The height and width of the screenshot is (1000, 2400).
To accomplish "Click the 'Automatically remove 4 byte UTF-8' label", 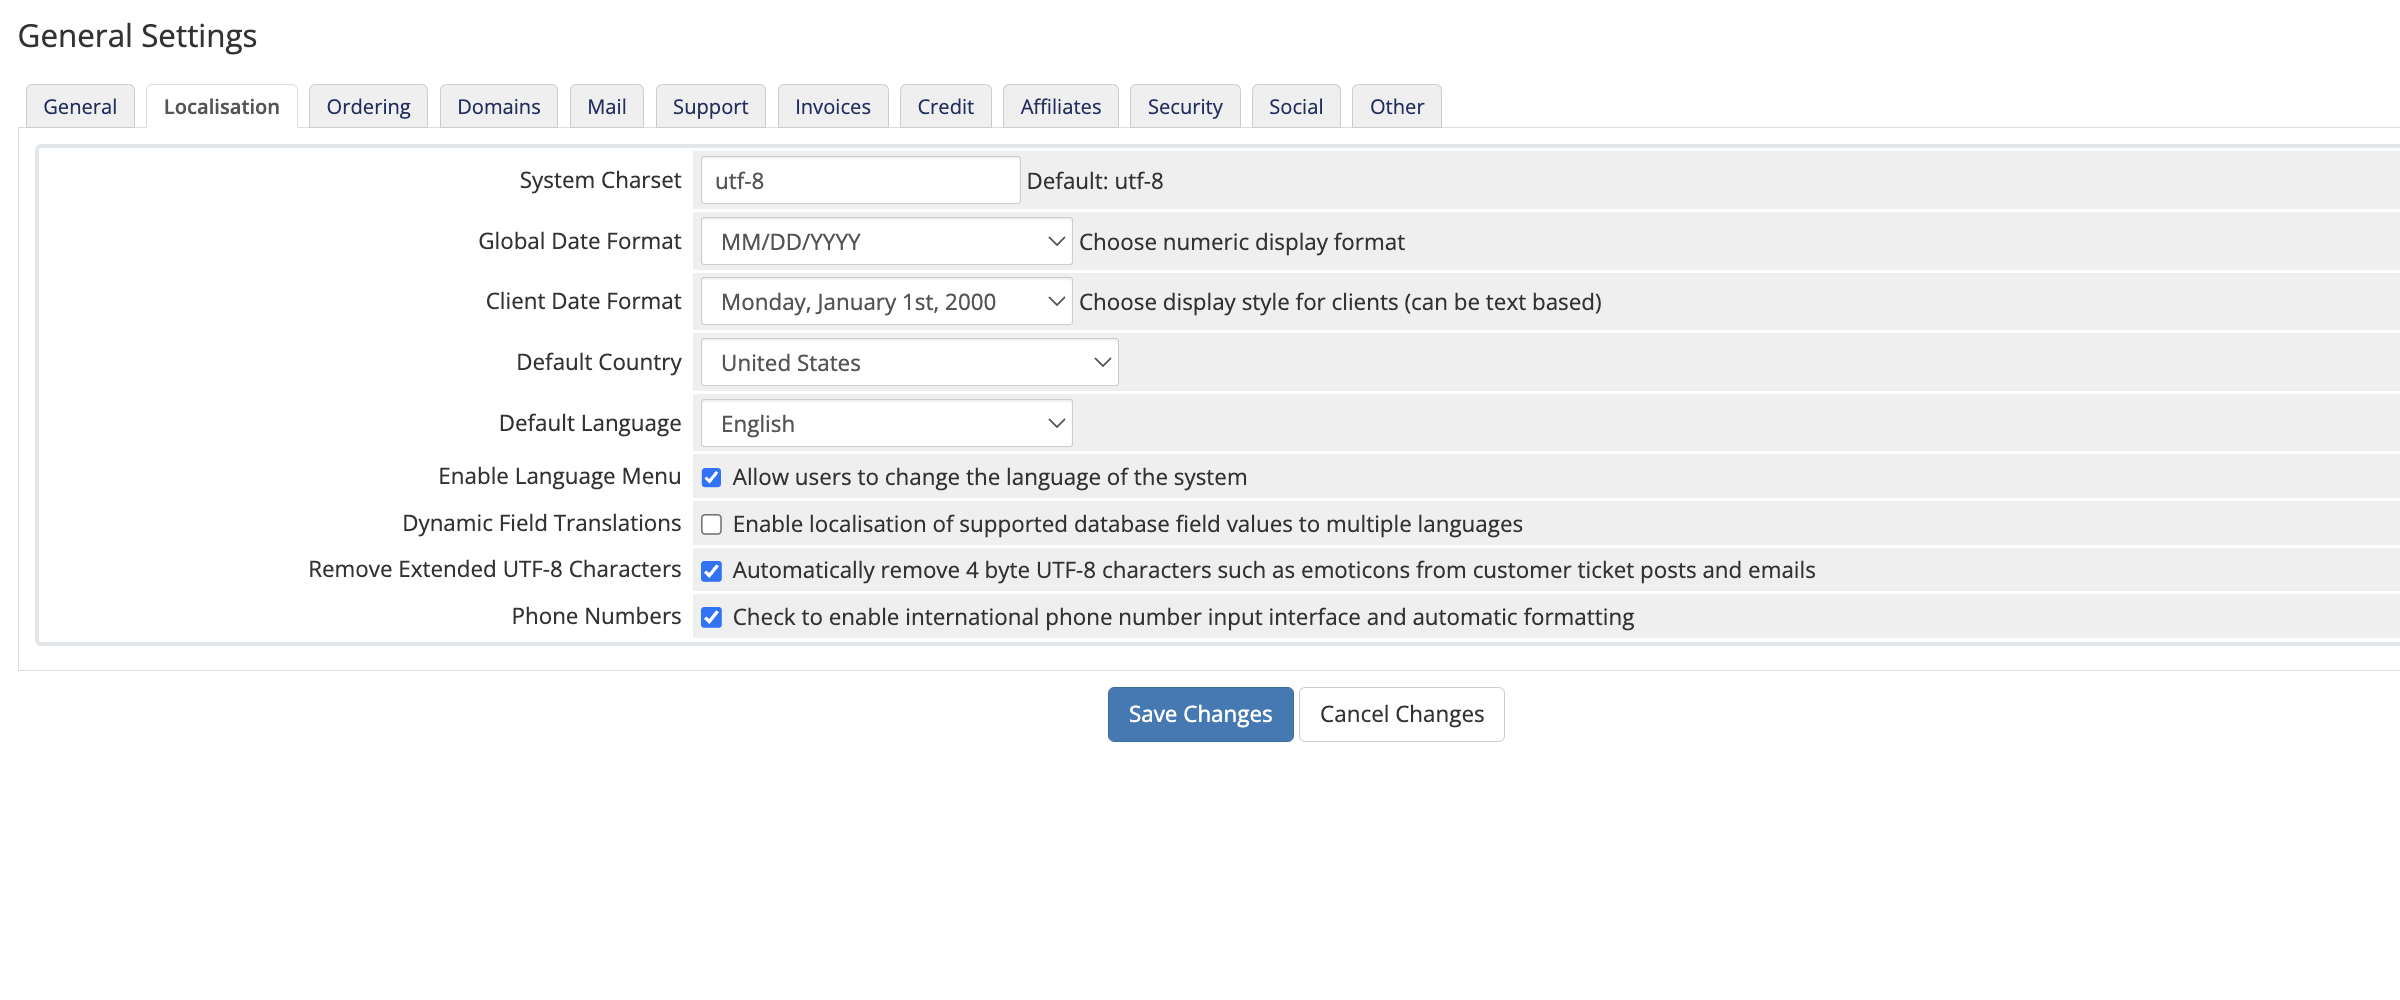I will click(1274, 570).
